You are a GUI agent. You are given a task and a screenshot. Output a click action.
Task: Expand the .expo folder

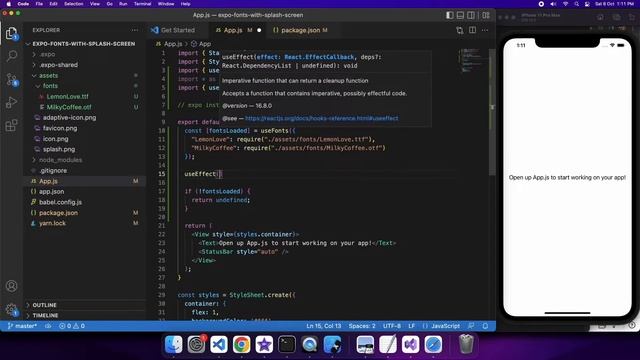tap(47, 54)
